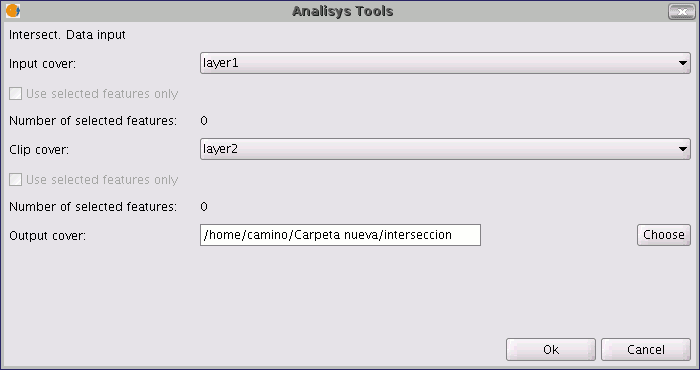The height and width of the screenshot is (370, 700).
Task: Click the 'Input cover:' label
Action: tap(42, 64)
